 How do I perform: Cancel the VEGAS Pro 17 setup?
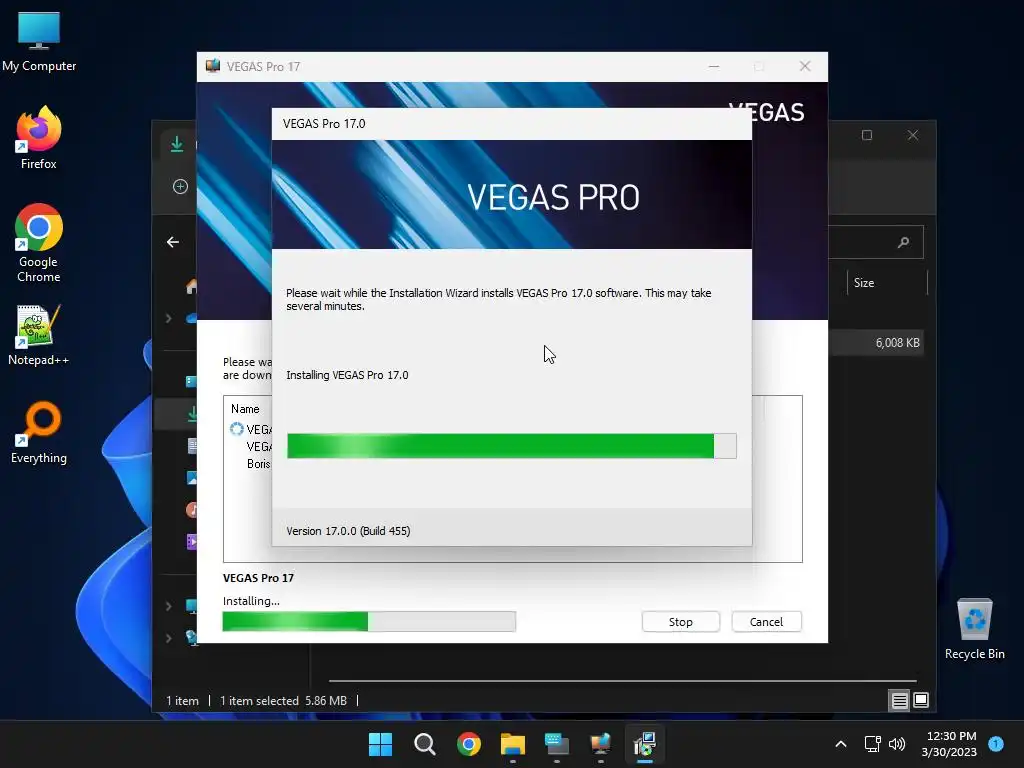[x=766, y=622]
